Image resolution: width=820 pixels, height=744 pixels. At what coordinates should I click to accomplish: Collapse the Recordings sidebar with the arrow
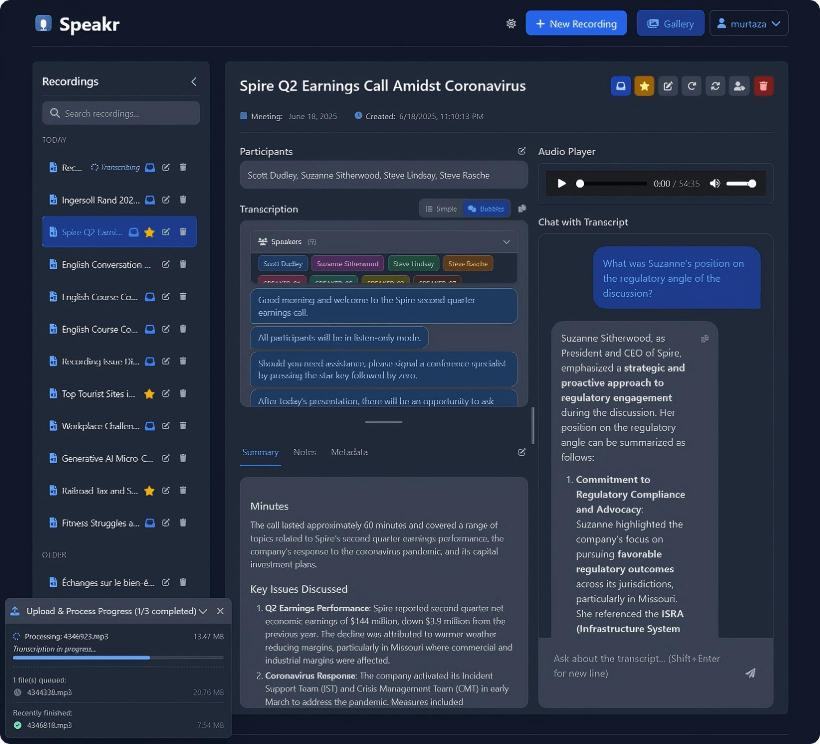(194, 82)
